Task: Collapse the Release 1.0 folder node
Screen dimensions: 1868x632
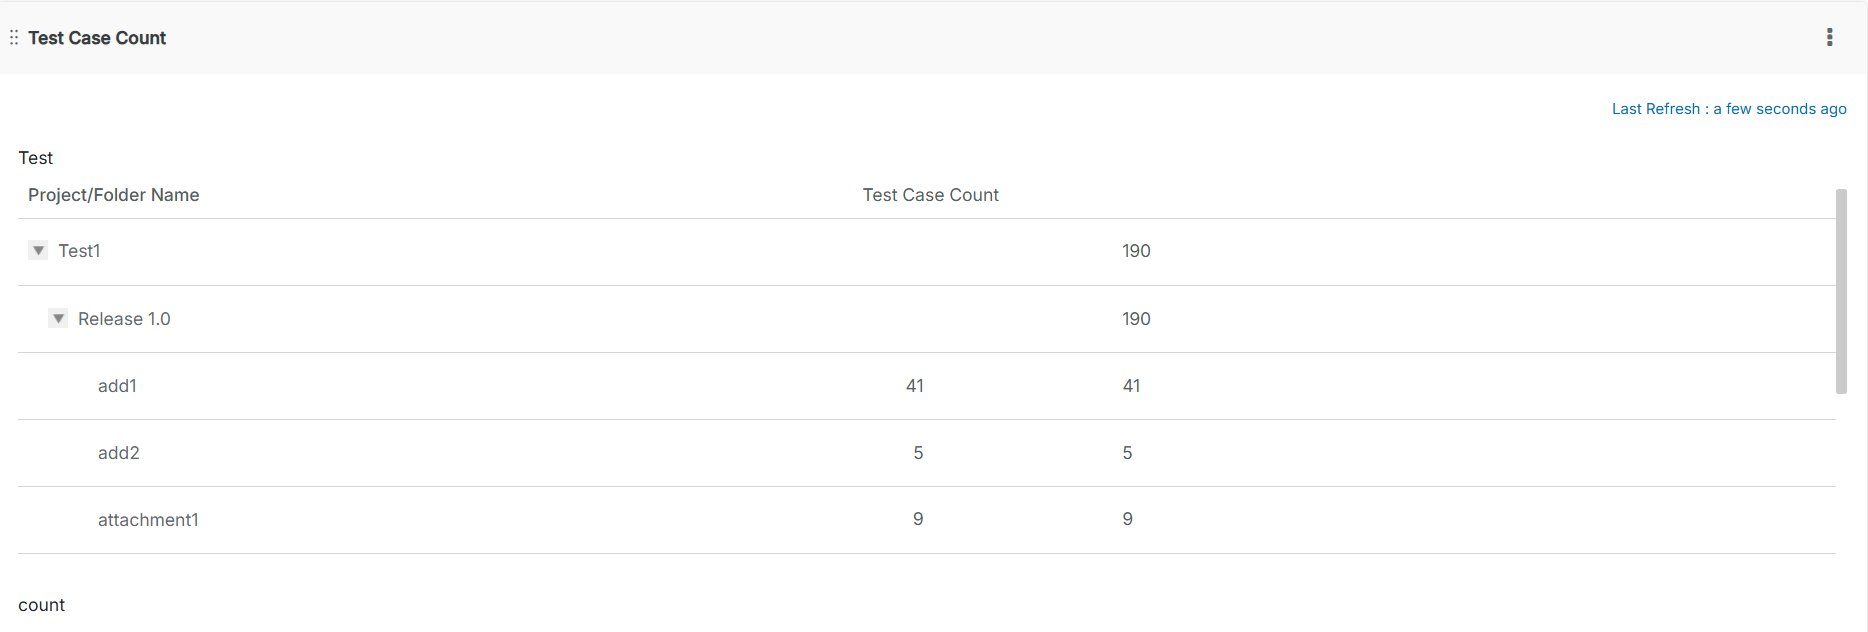Action: (58, 318)
